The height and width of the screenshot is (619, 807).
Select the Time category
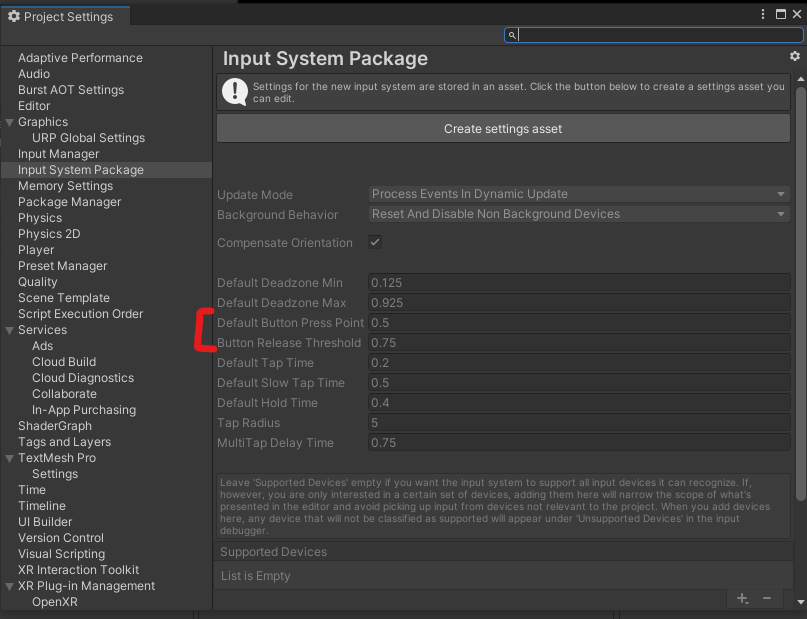pos(32,489)
